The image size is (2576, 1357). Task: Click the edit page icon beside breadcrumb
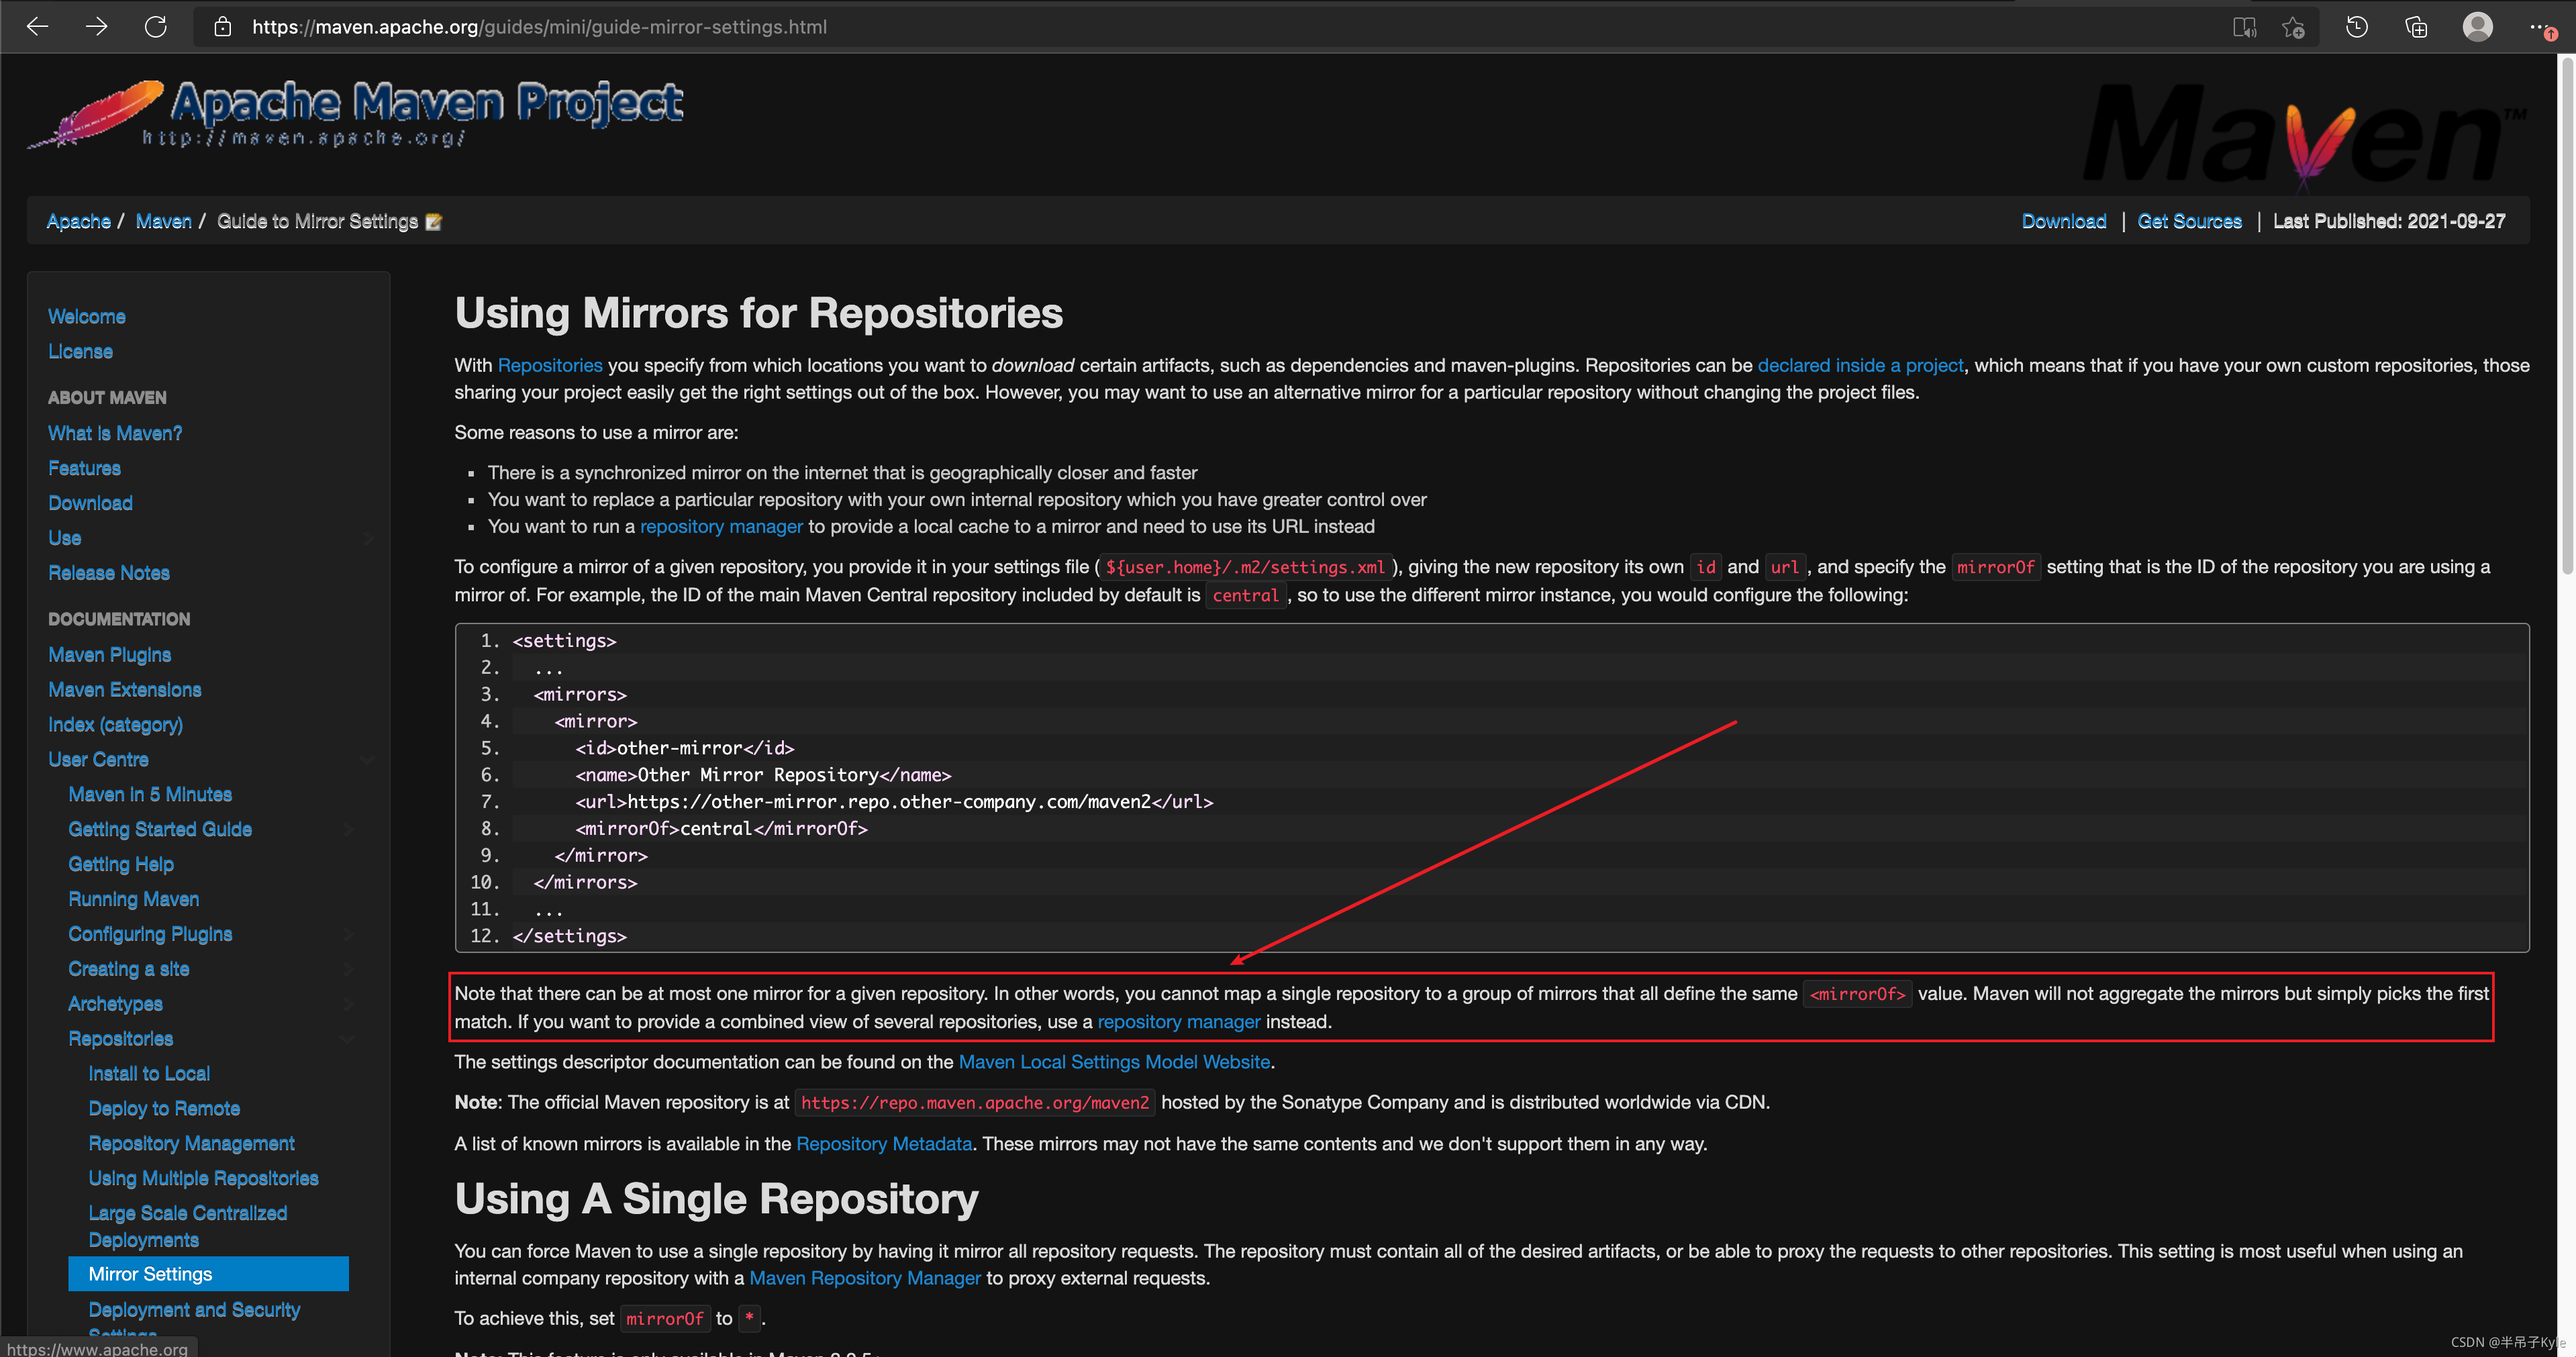(x=433, y=222)
